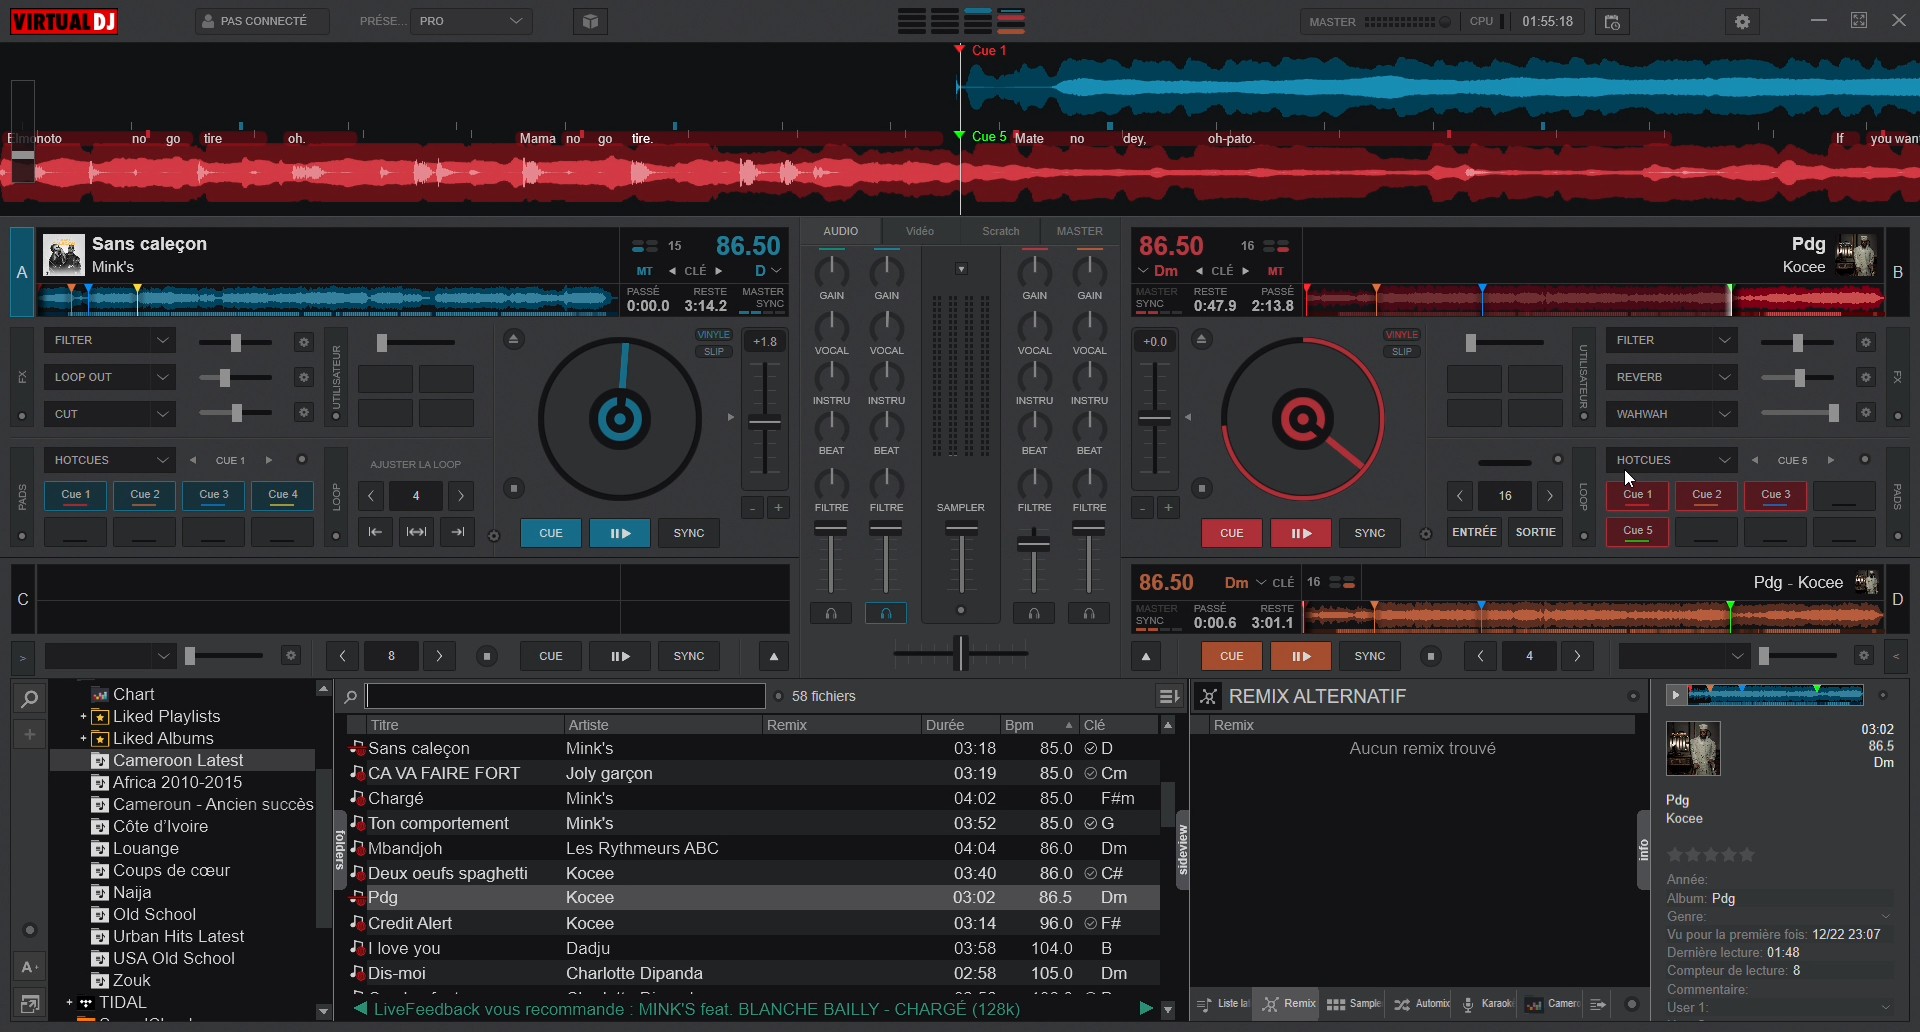Click the reloop middle button on deck A
The width and height of the screenshot is (1920, 1032).
[416, 533]
